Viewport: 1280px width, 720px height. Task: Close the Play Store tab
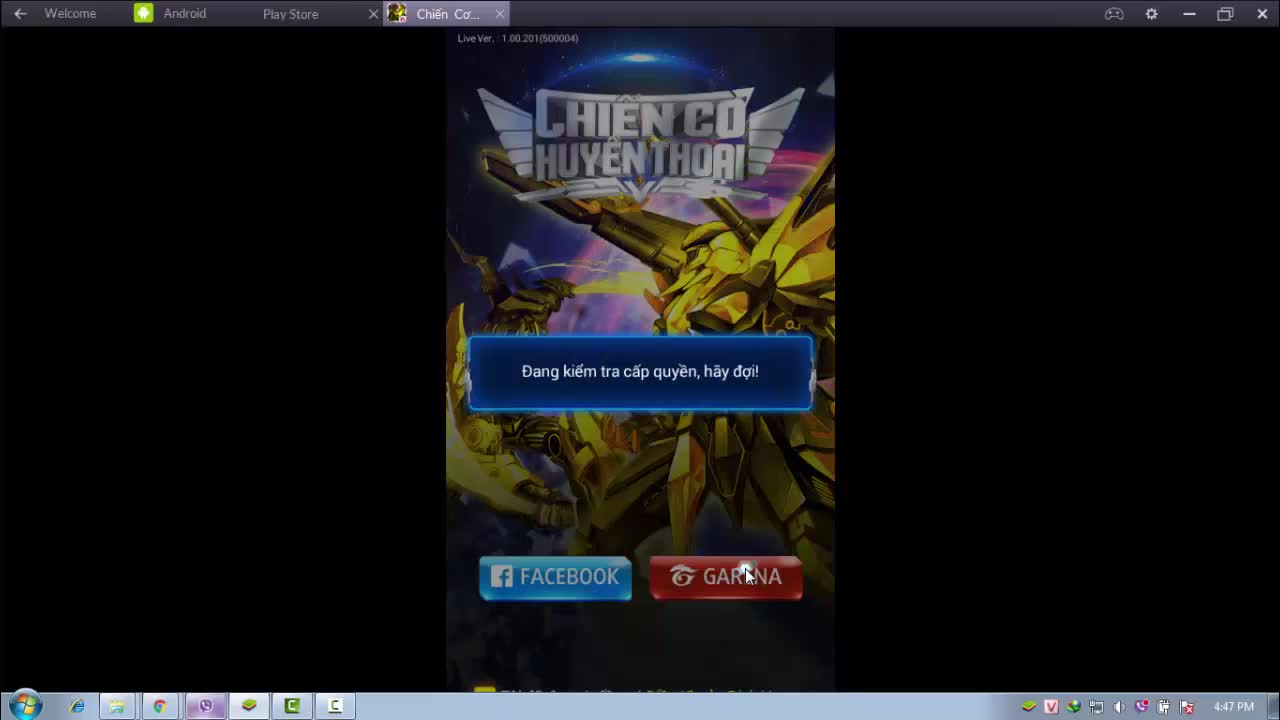373,14
